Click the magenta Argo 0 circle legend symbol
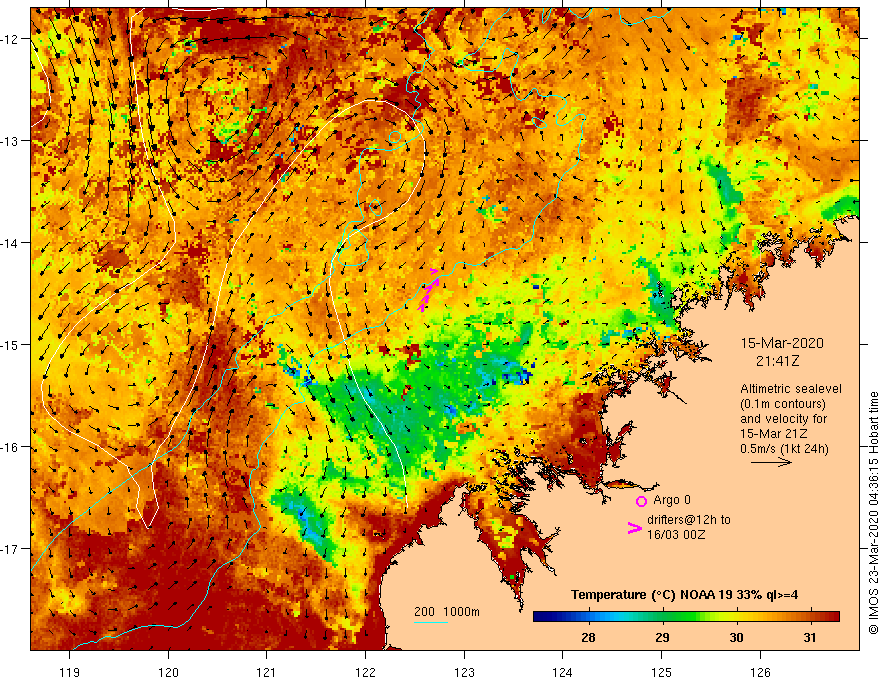The height and width of the screenshot is (680, 880). pos(641,502)
